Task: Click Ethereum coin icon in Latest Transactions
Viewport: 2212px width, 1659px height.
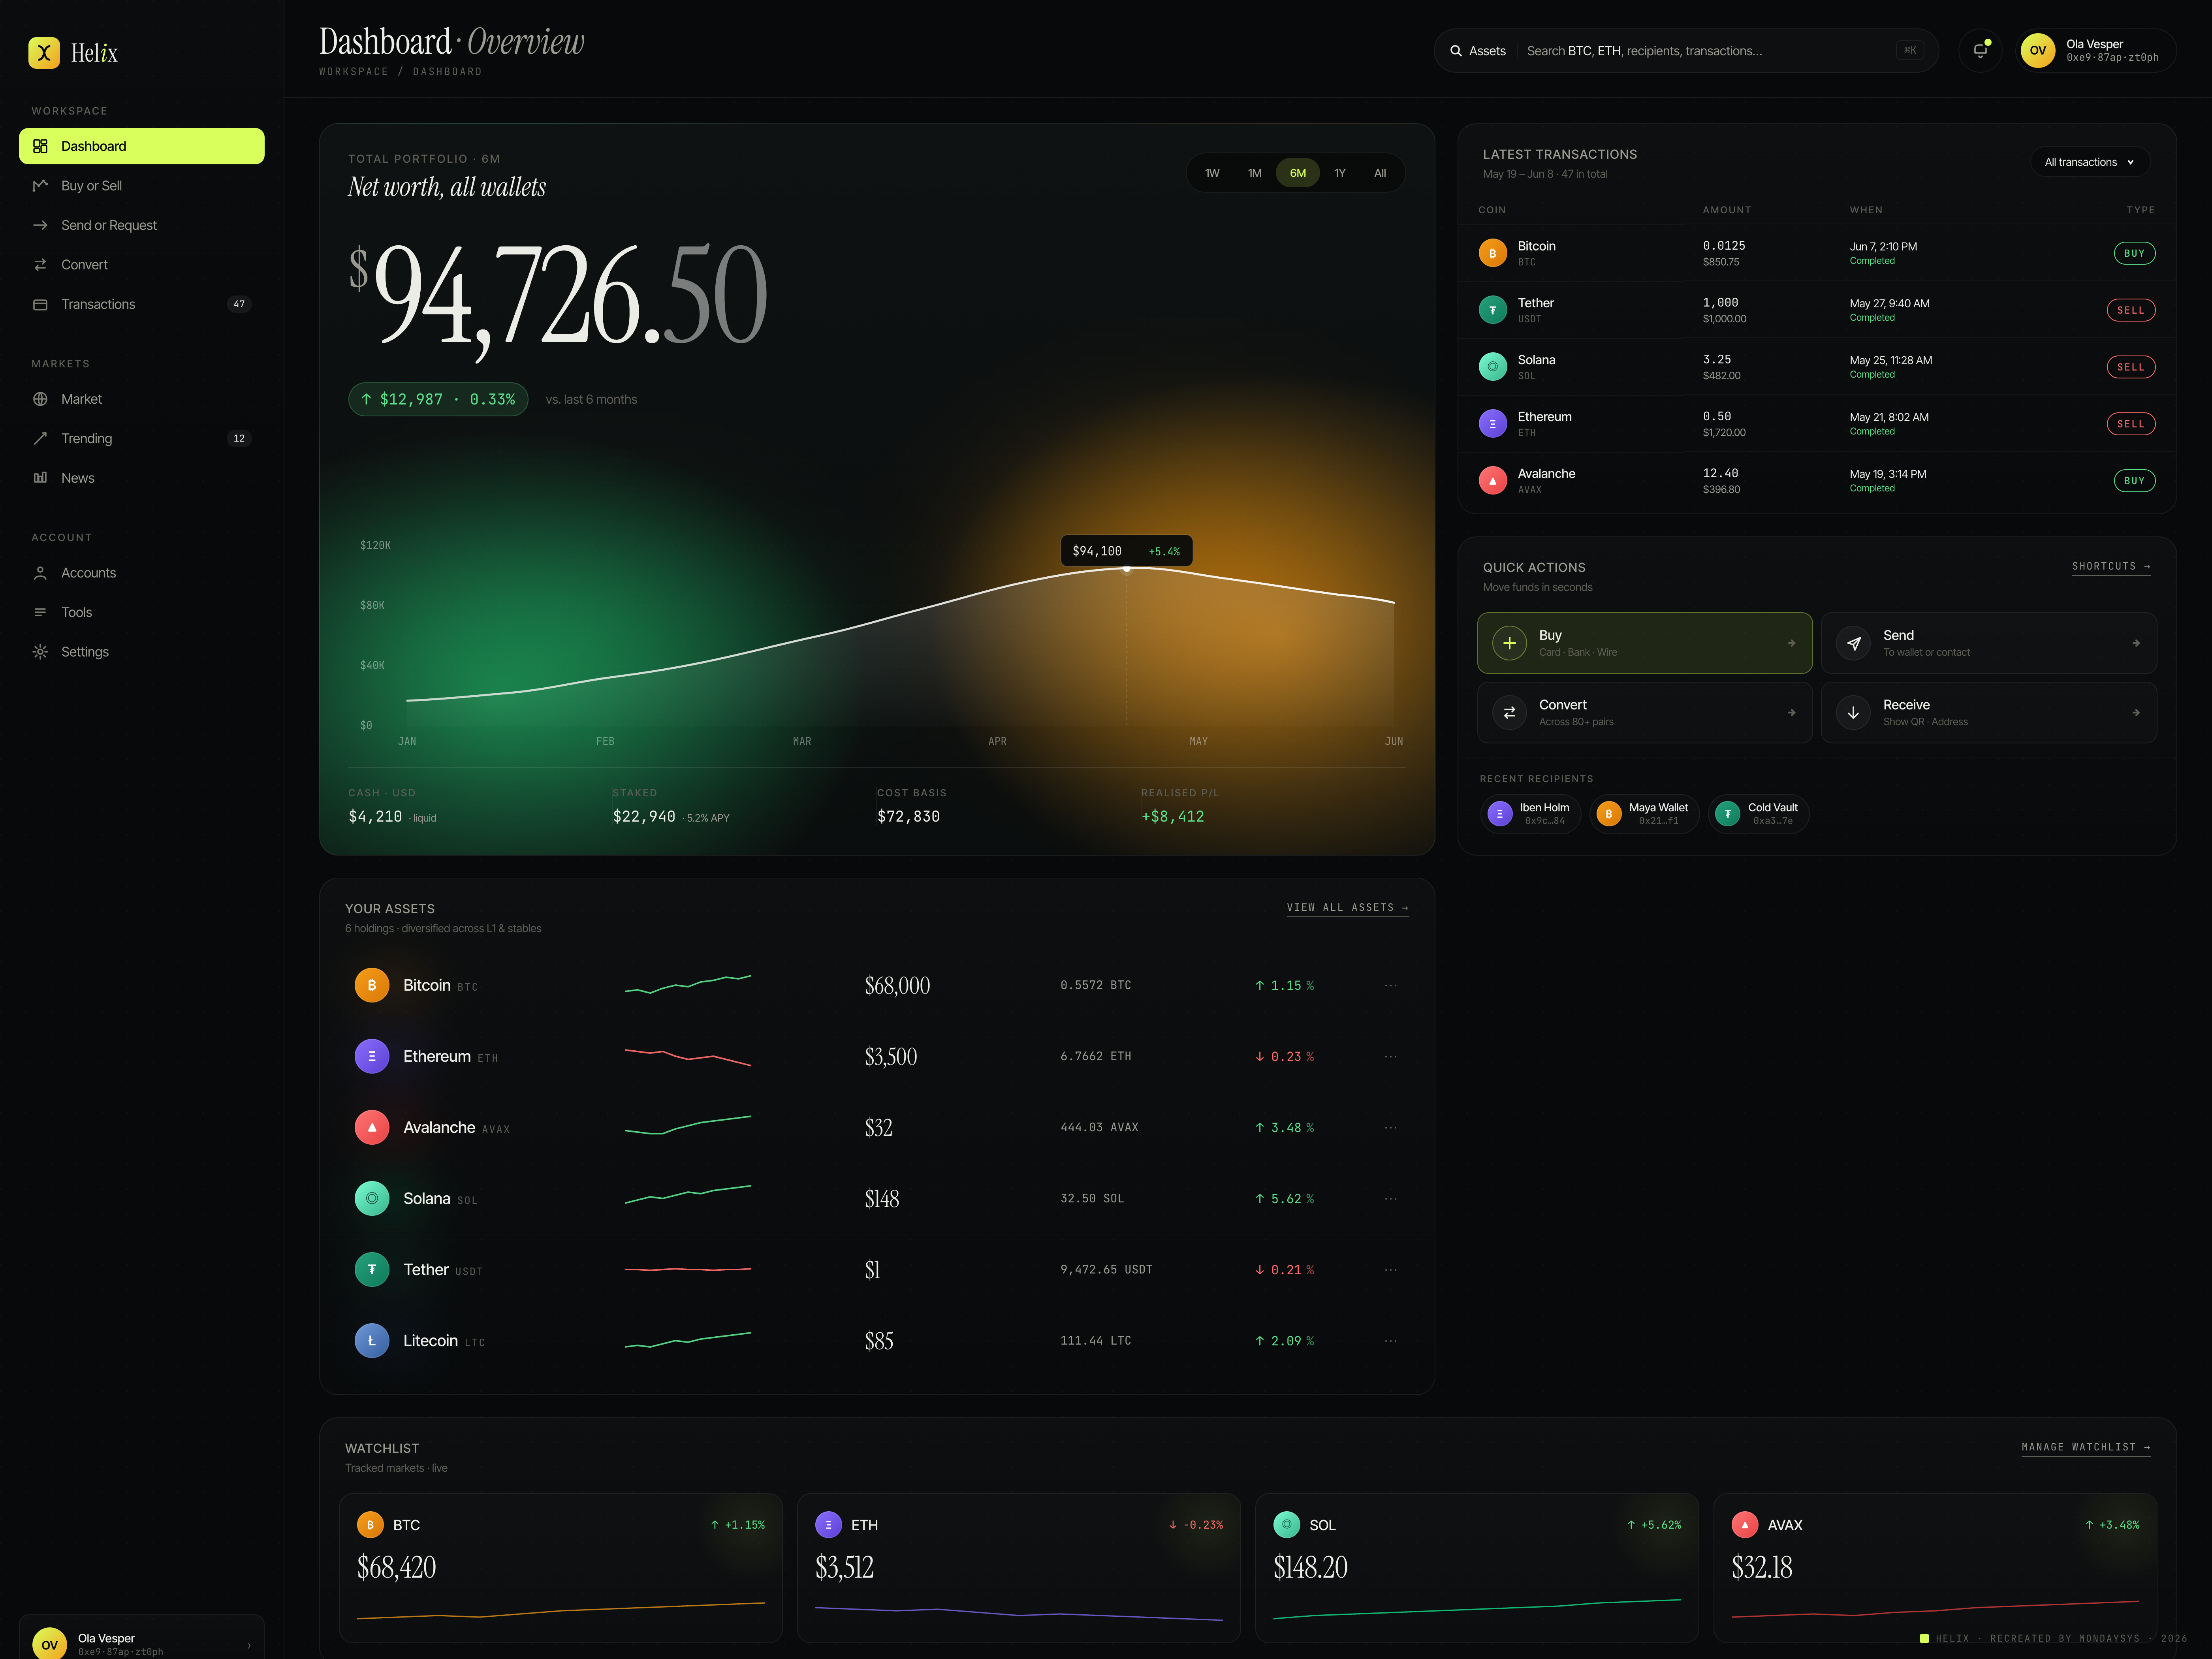Action: [x=1493, y=424]
